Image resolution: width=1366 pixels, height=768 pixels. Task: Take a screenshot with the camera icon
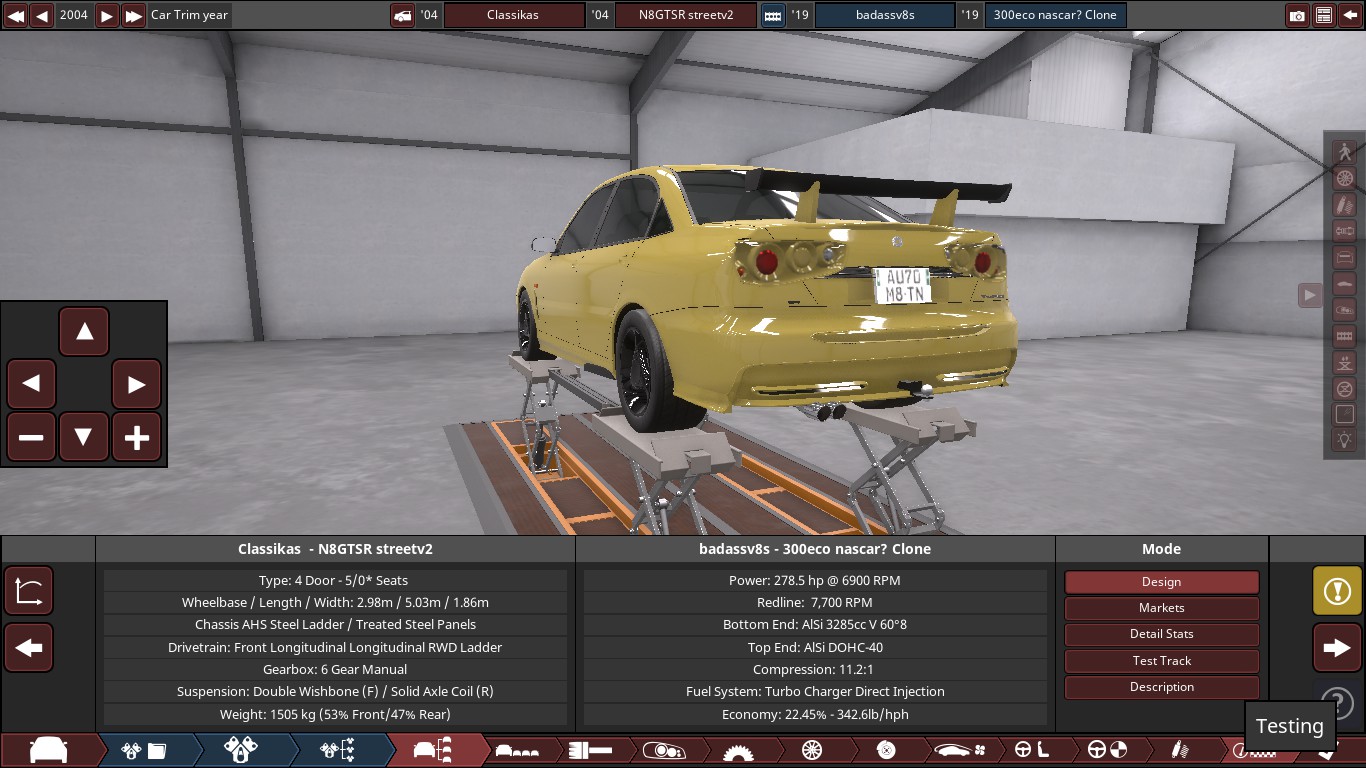(1297, 15)
